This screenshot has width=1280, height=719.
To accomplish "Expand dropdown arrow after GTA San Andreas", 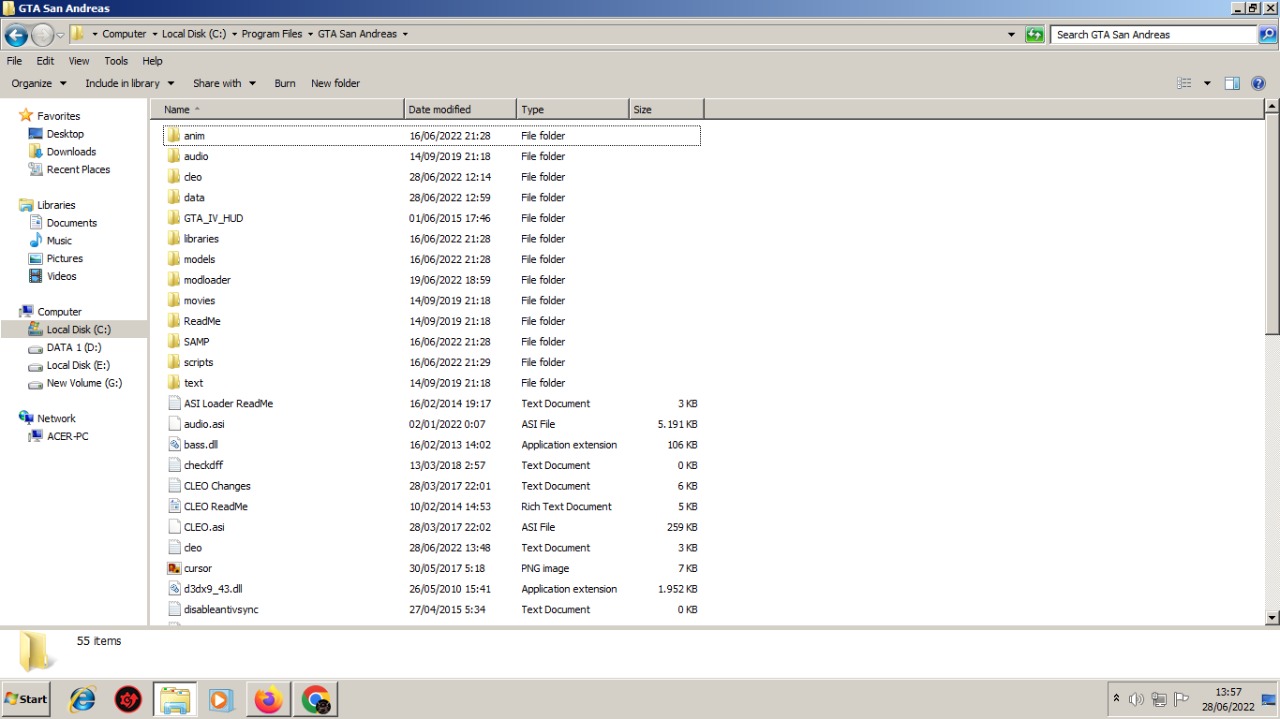I will (405, 34).
